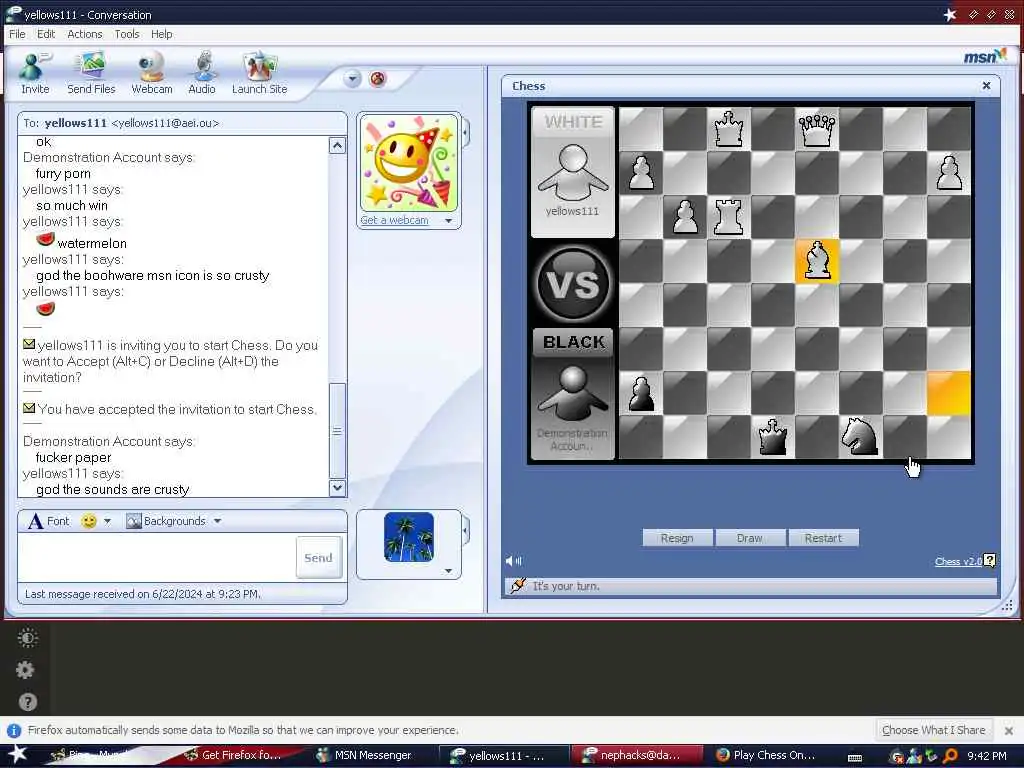Click Choose What I Share button
This screenshot has height=768, width=1024.
tap(933, 730)
